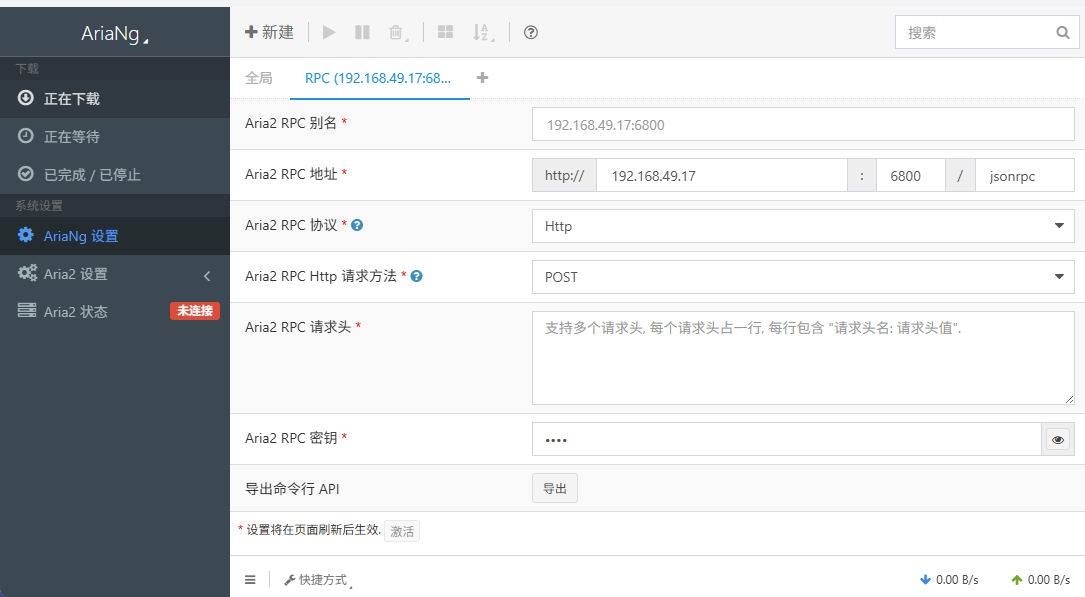Viewport: 1085px width, 597px height.
Task: Click the help question mark icon
Action: click(531, 33)
